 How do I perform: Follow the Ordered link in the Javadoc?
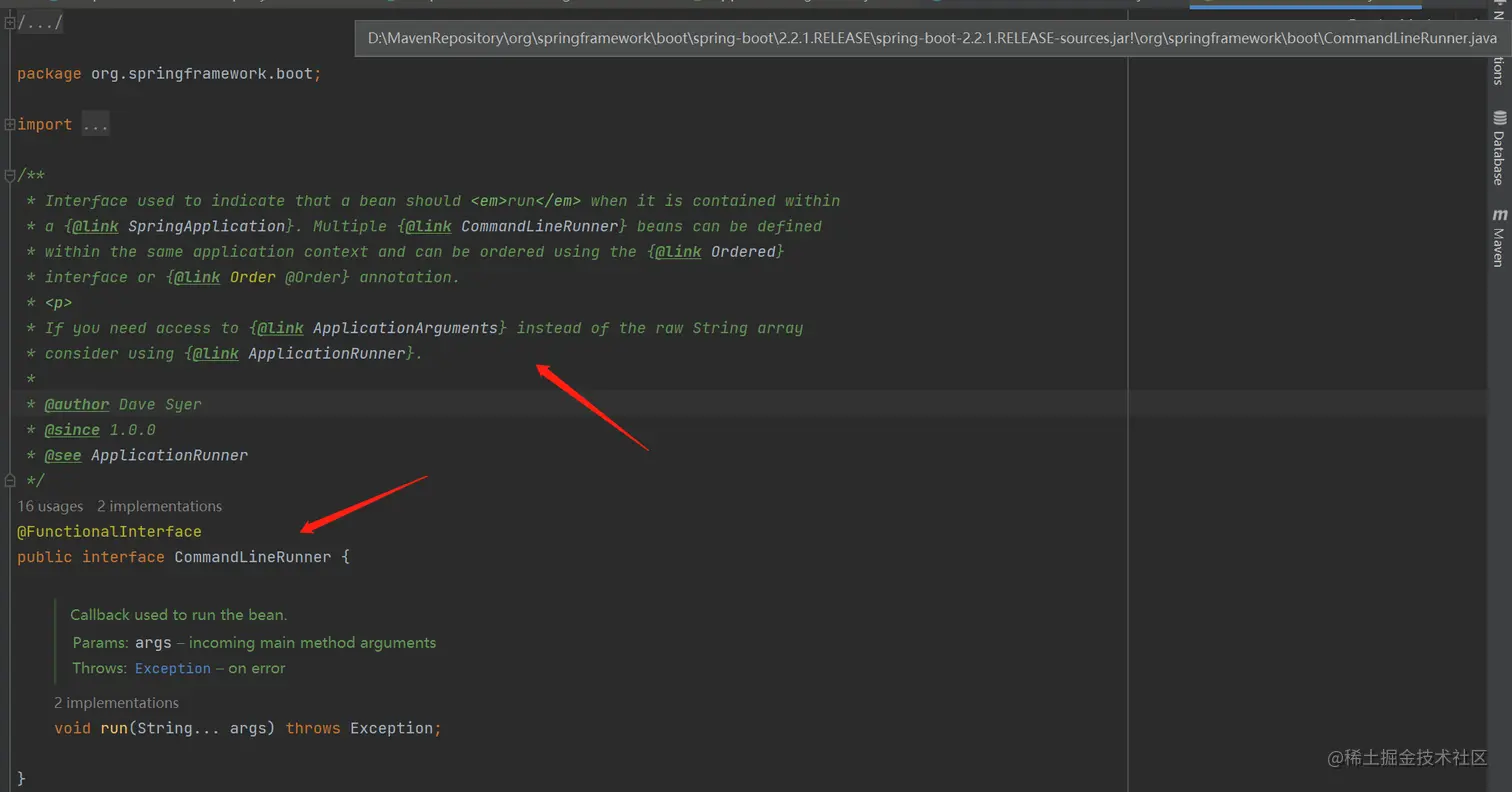(x=743, y=252)
